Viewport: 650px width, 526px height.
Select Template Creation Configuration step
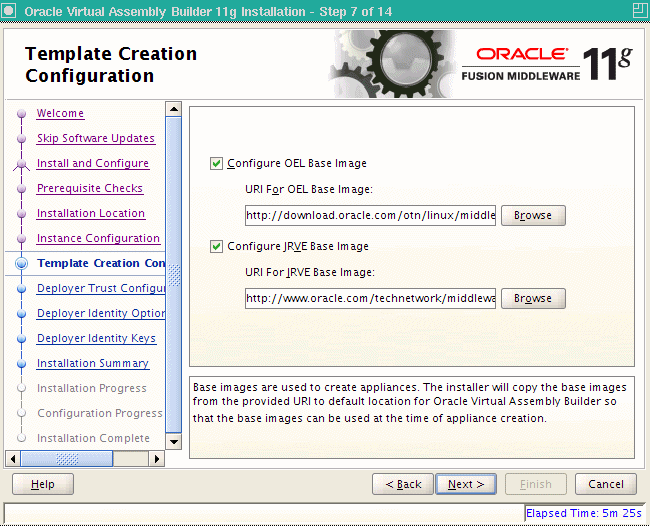pos(101,263)
